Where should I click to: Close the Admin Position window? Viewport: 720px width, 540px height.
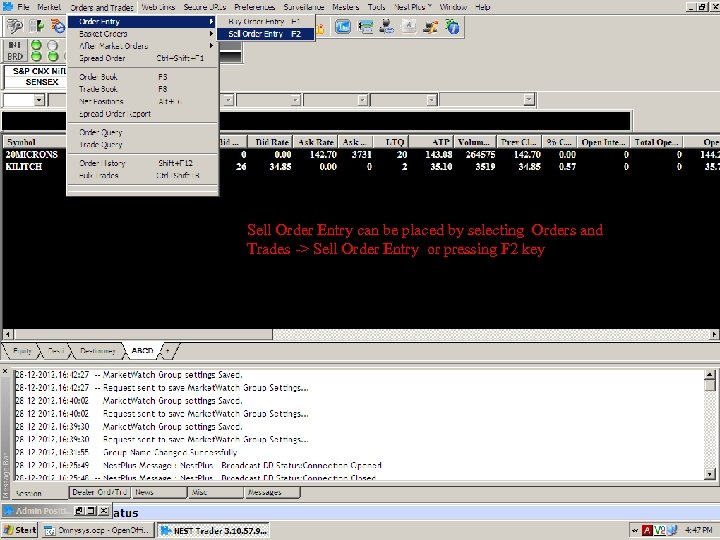click(x=104, y=511)
